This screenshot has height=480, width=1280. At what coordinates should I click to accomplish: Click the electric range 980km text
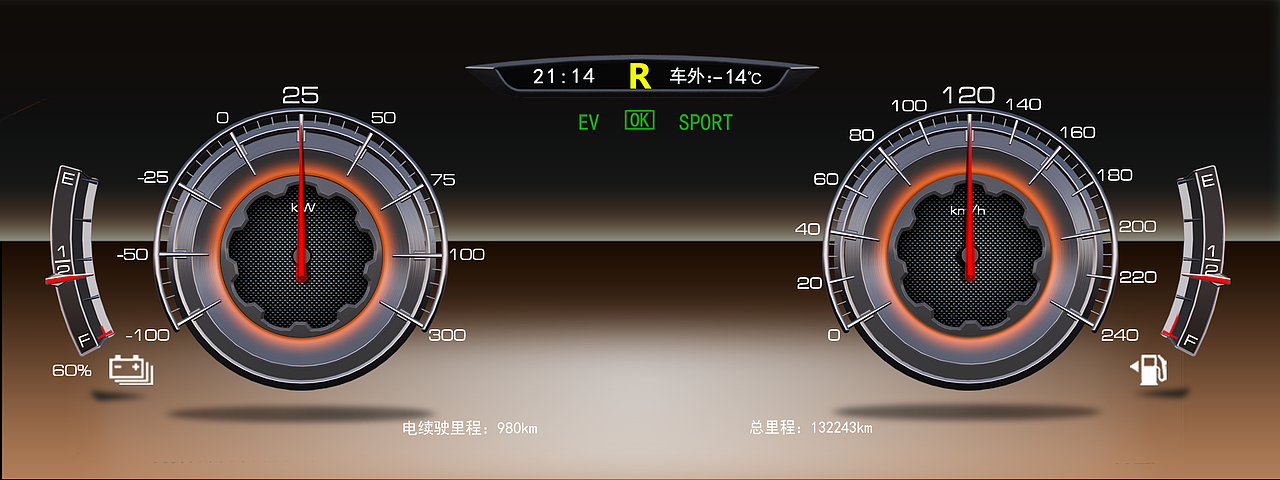pyautogui.click(x=470, y=428)
